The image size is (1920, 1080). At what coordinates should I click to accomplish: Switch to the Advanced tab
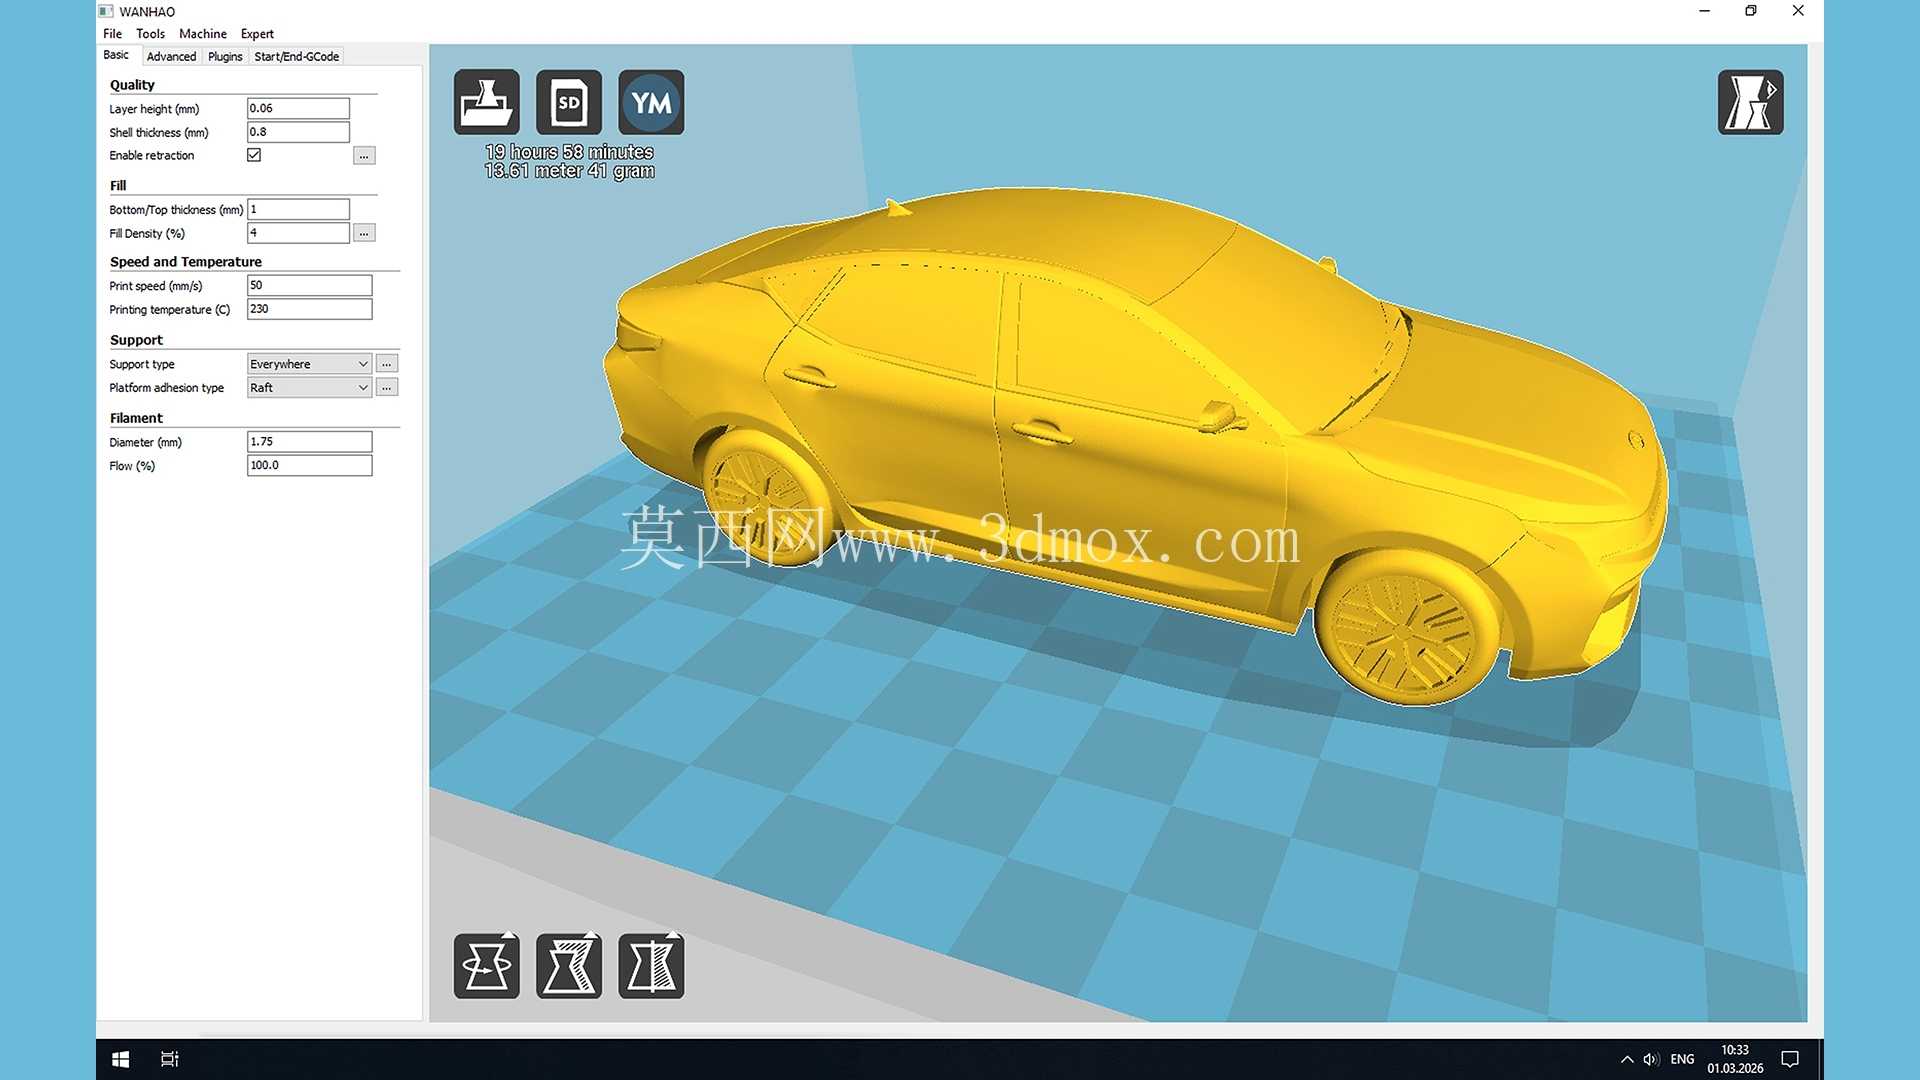(x=171, y=56)
